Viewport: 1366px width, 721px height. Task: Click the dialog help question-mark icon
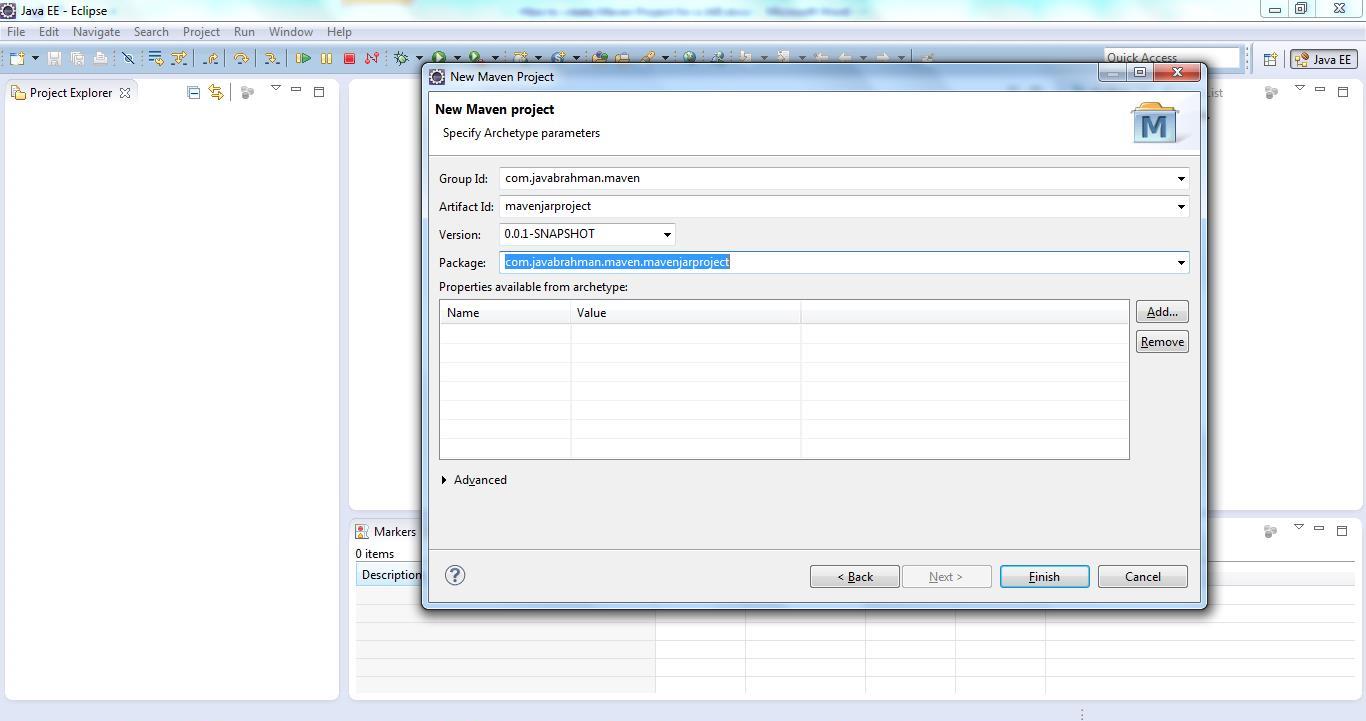tap(455, 575)
